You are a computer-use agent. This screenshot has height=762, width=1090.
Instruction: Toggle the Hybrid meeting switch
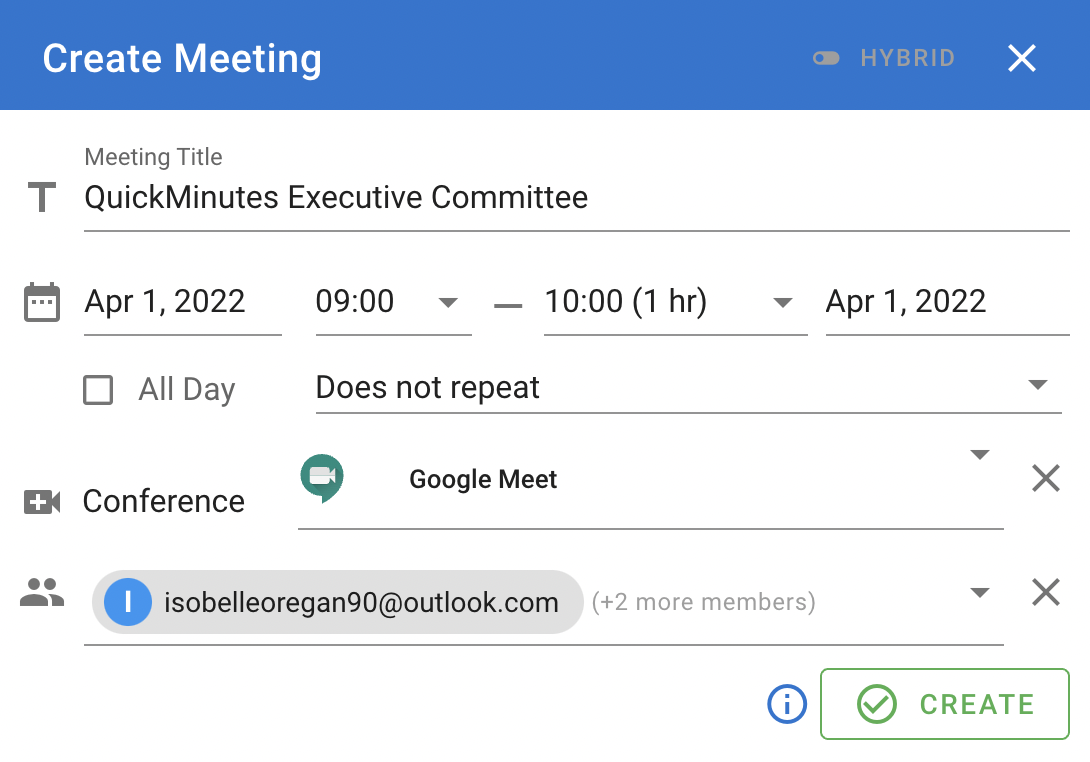[826, 58]
